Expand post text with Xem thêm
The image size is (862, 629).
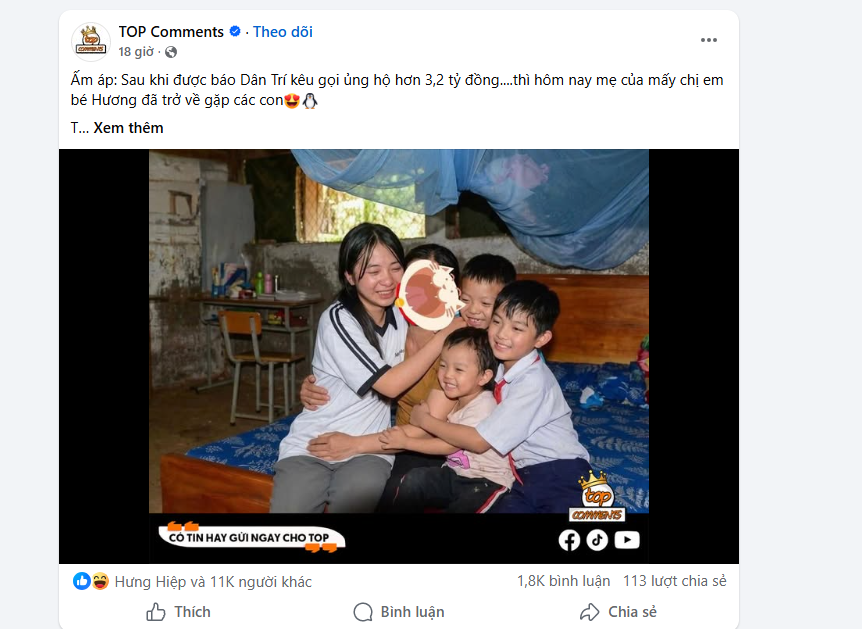(128, 128)
